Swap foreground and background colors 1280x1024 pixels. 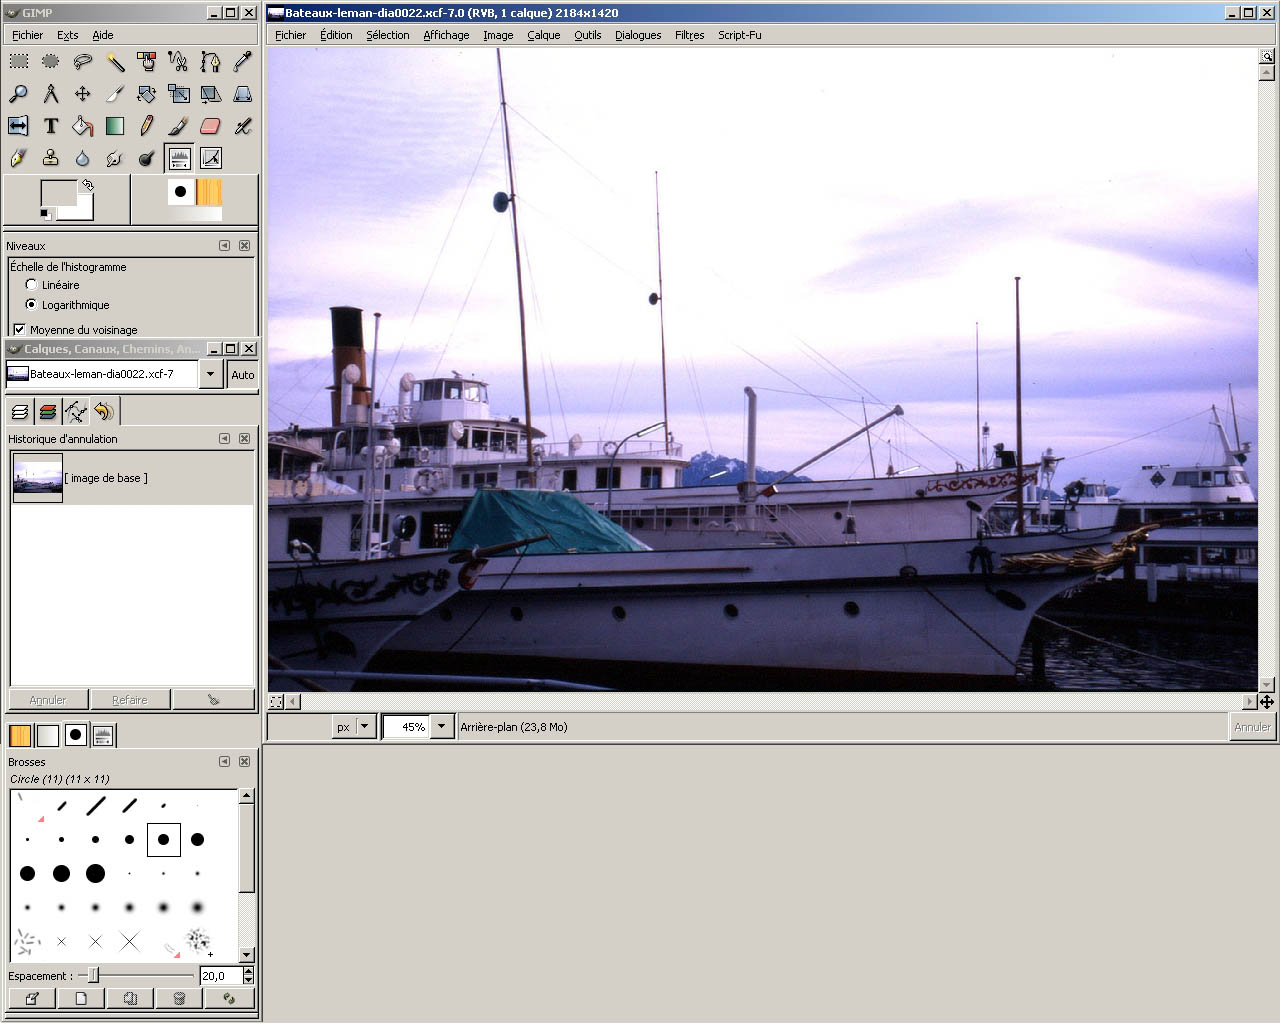88,185
